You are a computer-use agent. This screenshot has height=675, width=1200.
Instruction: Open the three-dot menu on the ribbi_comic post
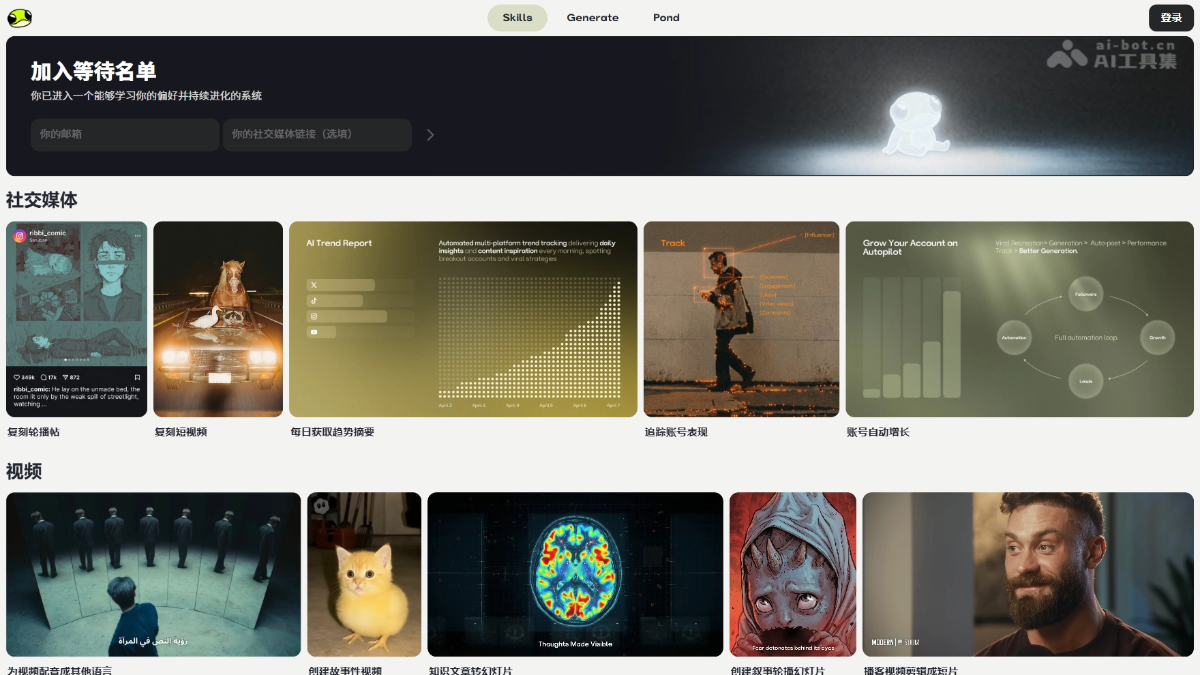pyautogui.click(x=137, y=236)
